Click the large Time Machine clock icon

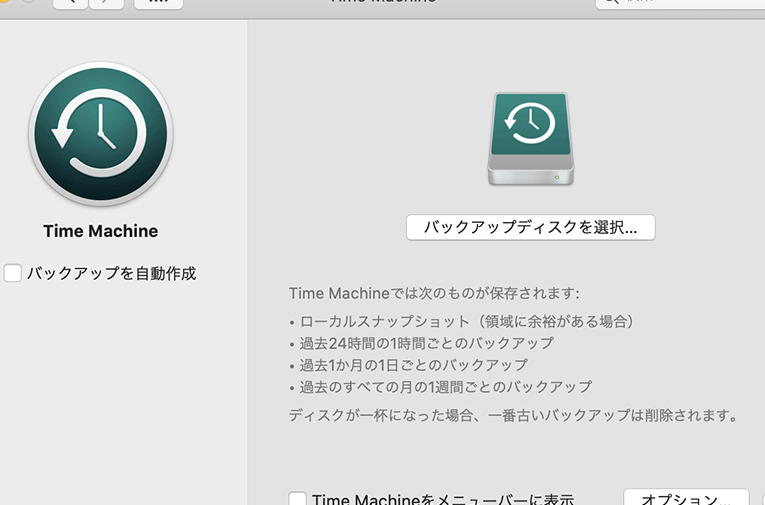101,134
